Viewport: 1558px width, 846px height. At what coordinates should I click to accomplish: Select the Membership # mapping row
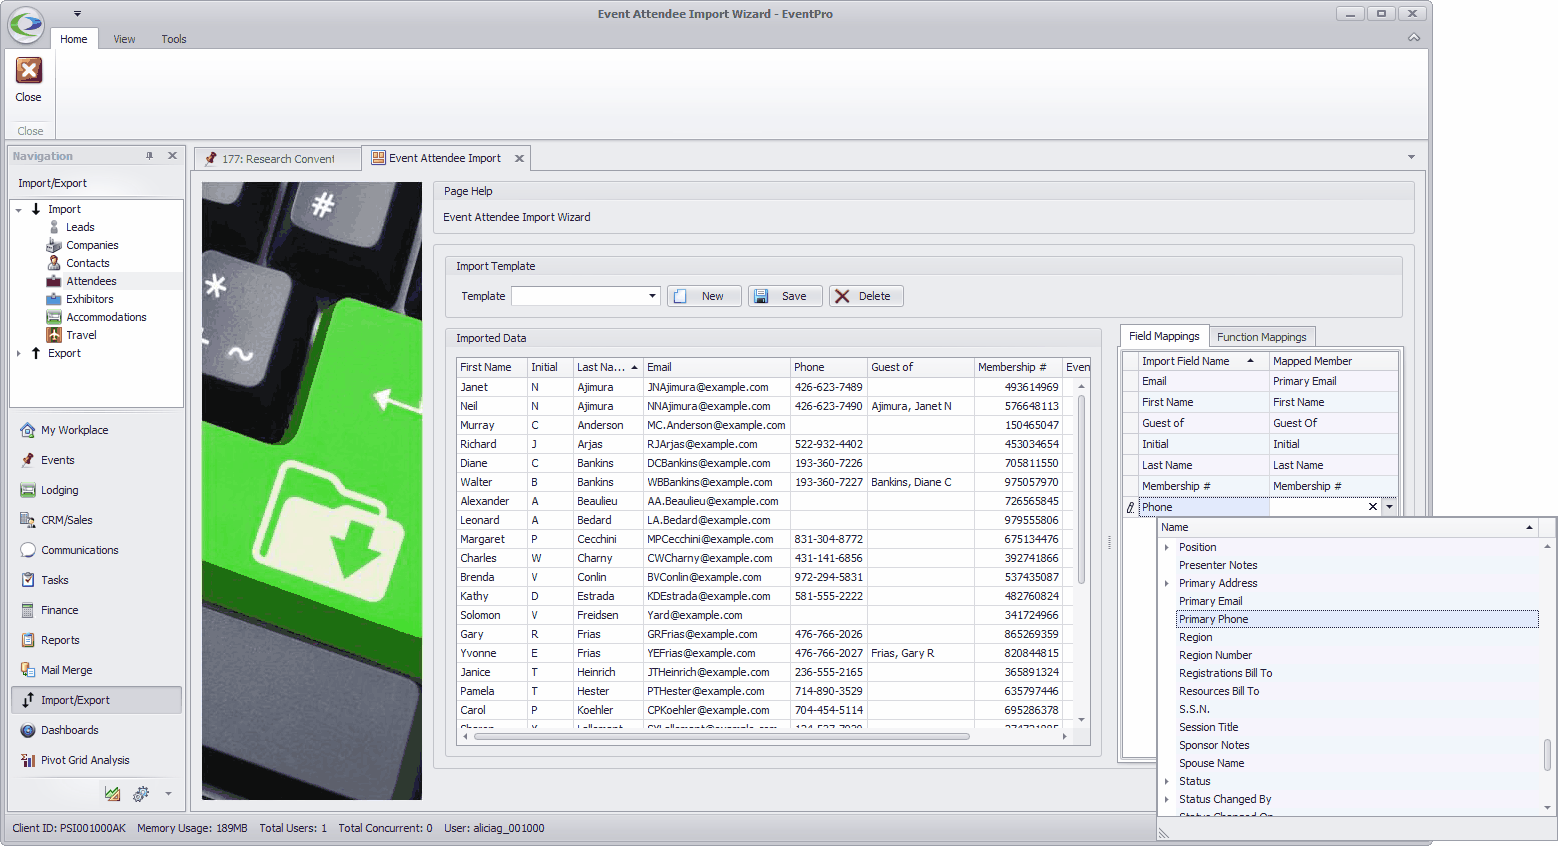[x=1260, y=486]
